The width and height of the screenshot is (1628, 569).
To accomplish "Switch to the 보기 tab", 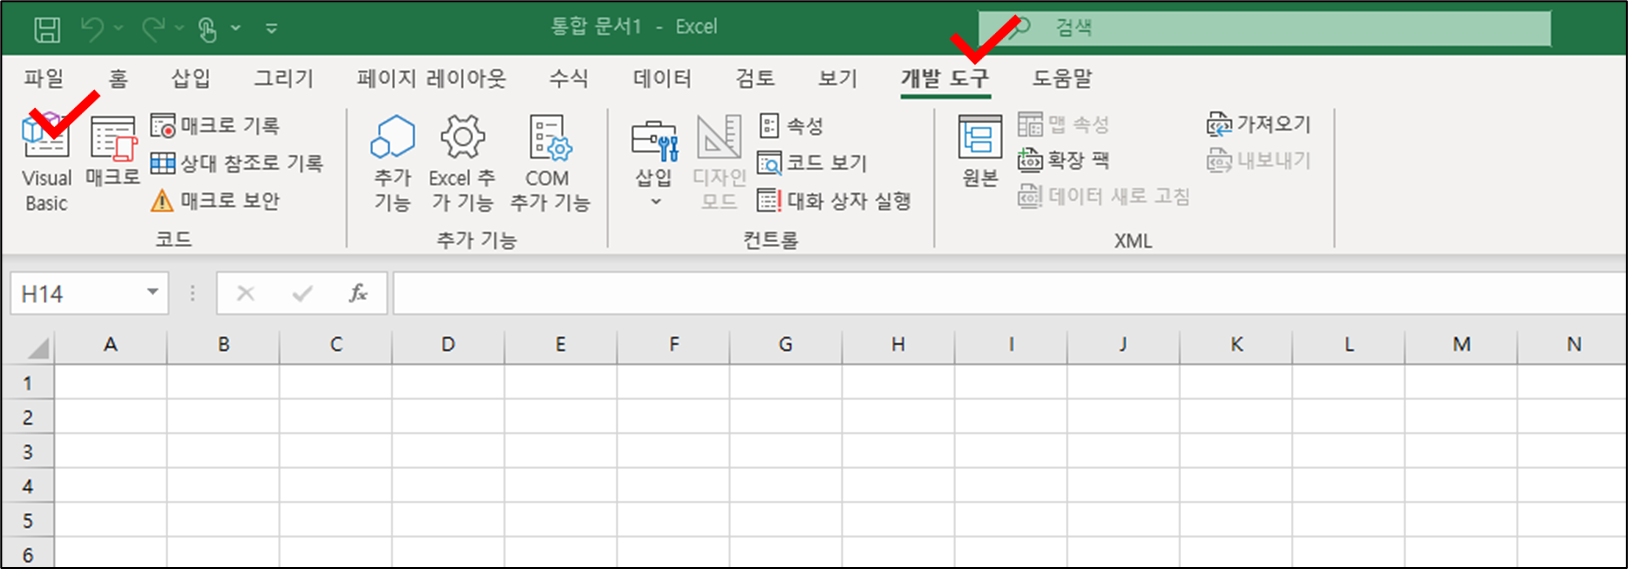I will [x=838, y=78].
